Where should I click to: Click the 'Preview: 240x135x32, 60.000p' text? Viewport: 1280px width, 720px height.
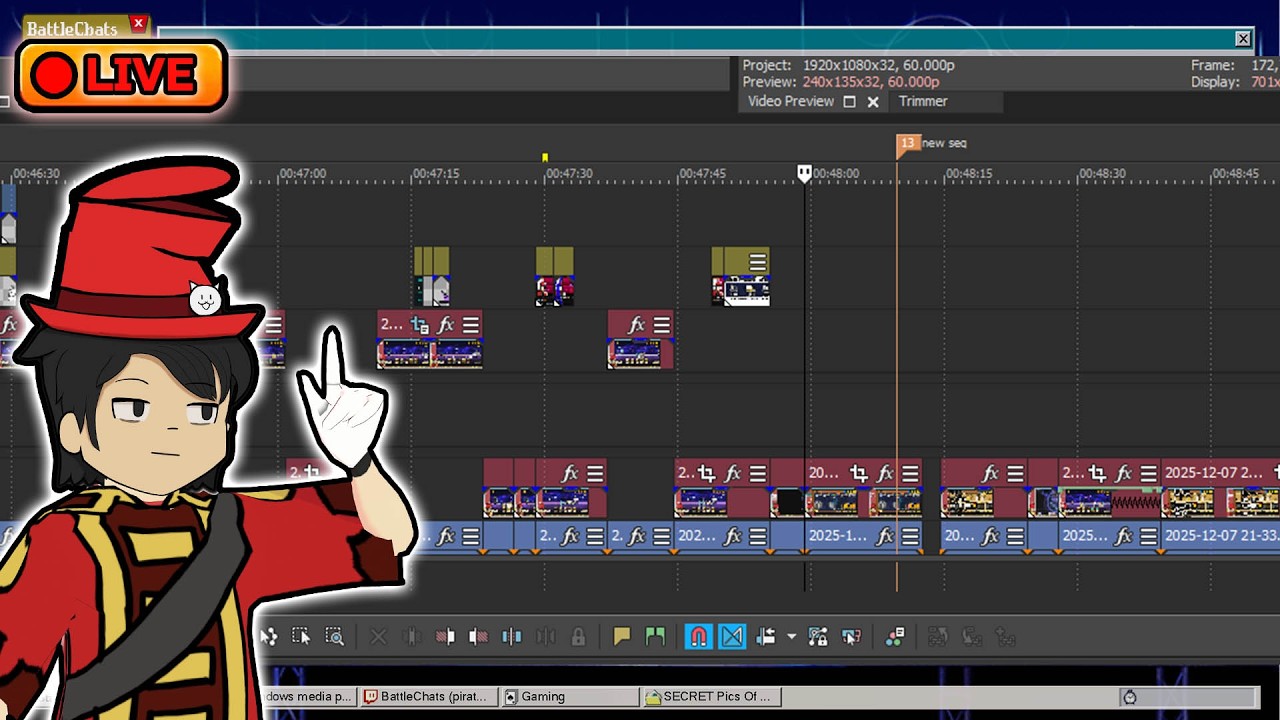tap(841, 82)
